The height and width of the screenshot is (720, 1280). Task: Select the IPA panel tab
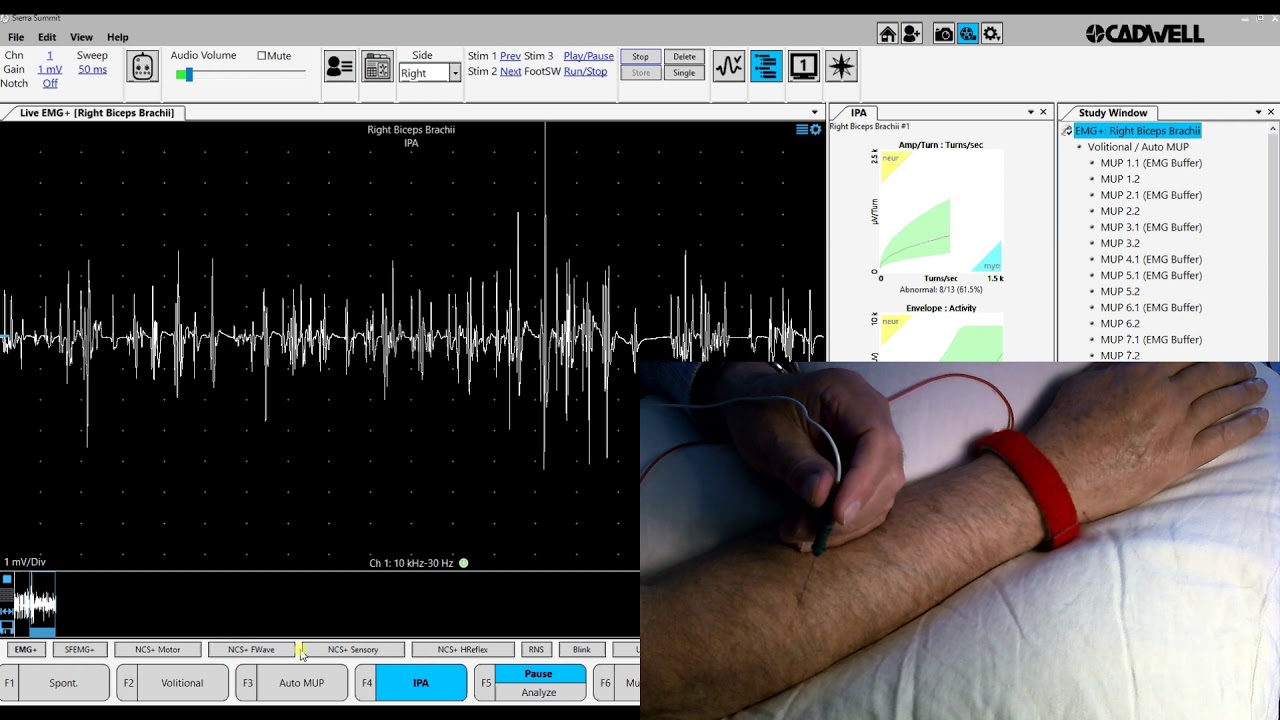pyautogui.click(x=859, y=113)
